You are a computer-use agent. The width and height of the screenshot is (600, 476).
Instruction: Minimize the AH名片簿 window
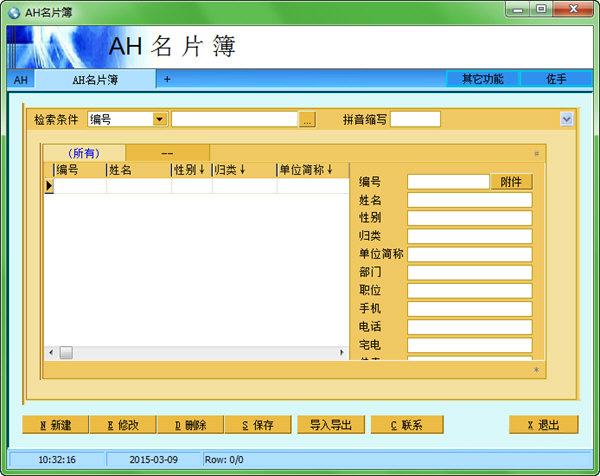click(518, 10)
